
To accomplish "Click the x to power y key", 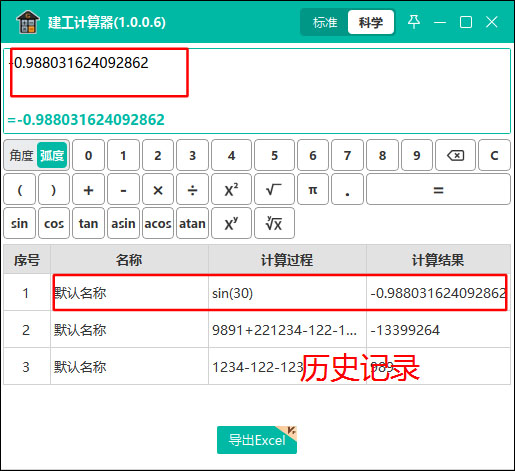I will 231,223.
